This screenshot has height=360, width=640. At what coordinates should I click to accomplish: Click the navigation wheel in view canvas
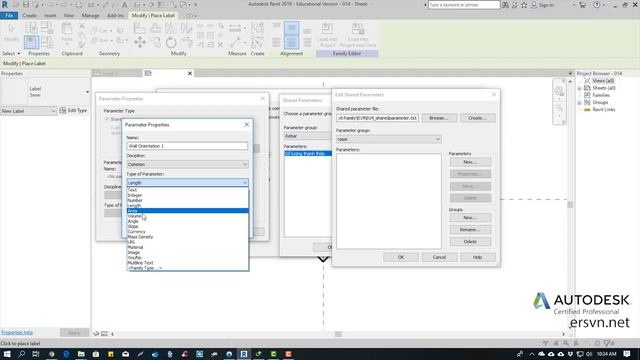point(559,91)
